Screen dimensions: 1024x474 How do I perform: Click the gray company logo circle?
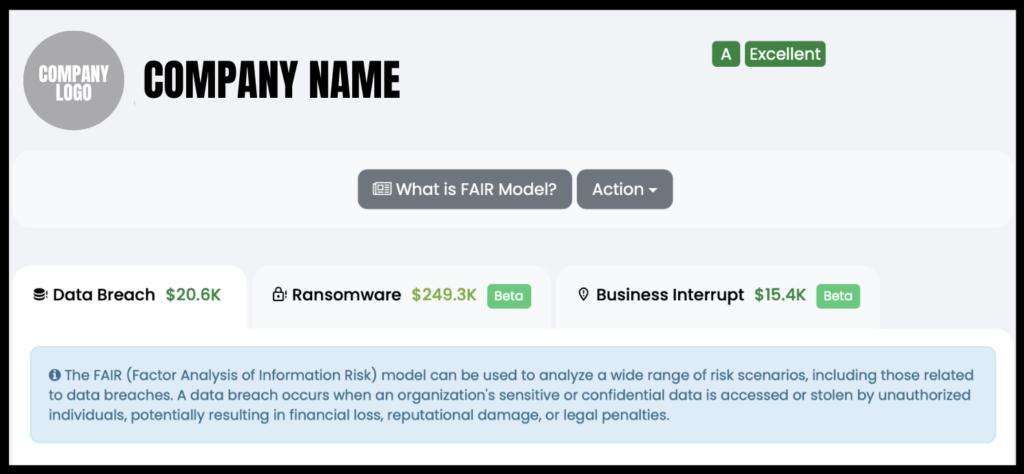coord(73,81)
